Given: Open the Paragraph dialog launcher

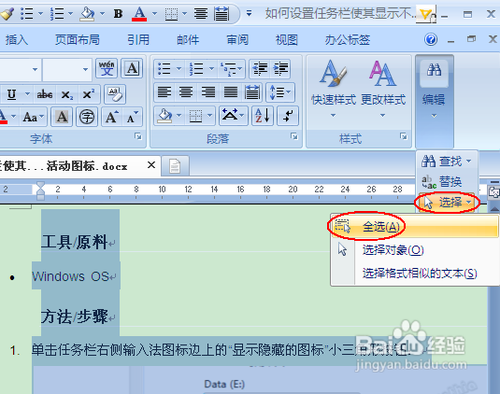Looking at the screenshot, I should coord(294,136).
